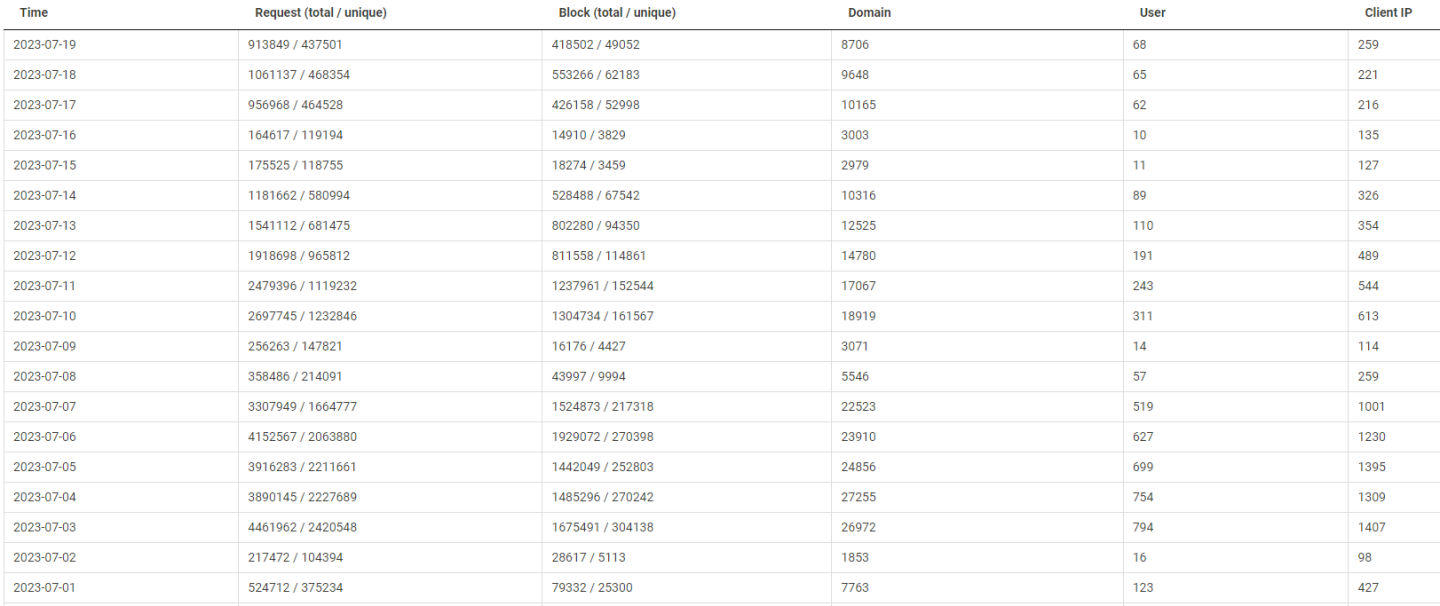
Task: Select the 2023-07-01 date cell
Action: 44,588
